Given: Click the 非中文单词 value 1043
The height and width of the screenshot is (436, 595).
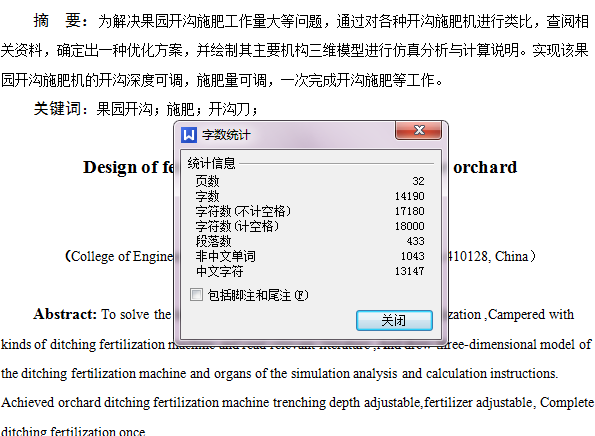Looking at the screenshot, I should (412, 256).
